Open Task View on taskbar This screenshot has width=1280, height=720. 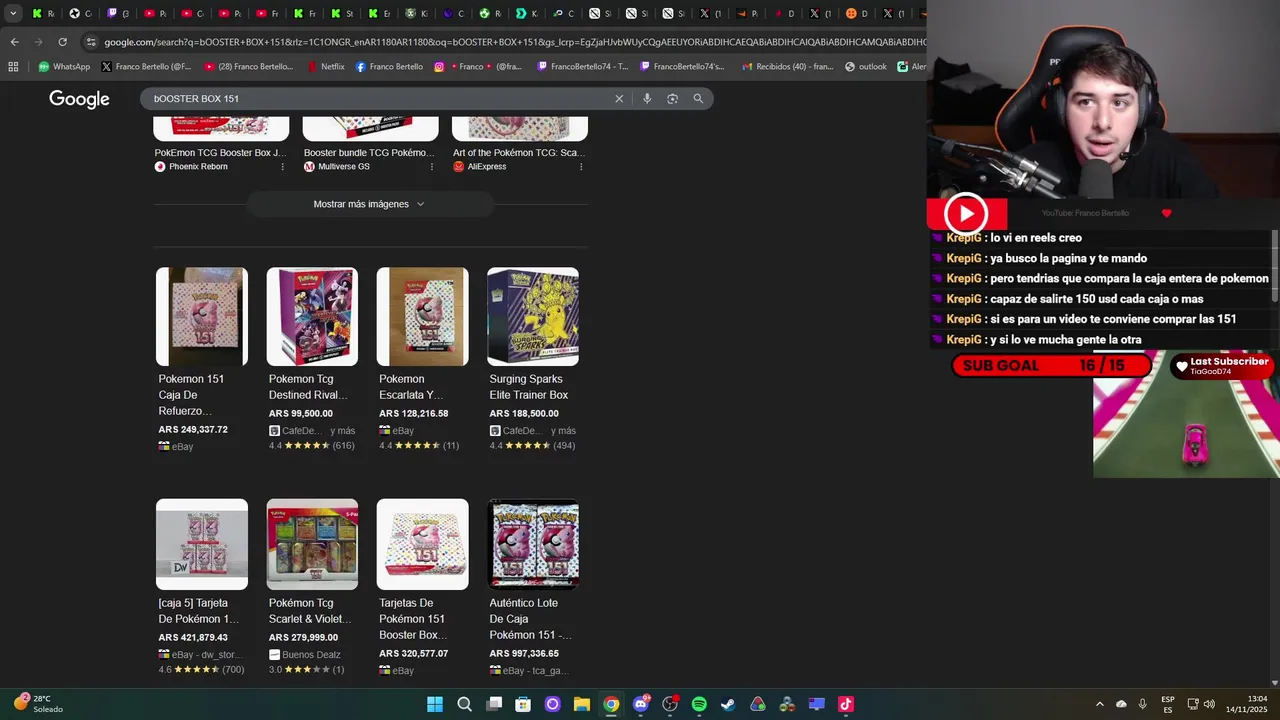pos(494,704)
